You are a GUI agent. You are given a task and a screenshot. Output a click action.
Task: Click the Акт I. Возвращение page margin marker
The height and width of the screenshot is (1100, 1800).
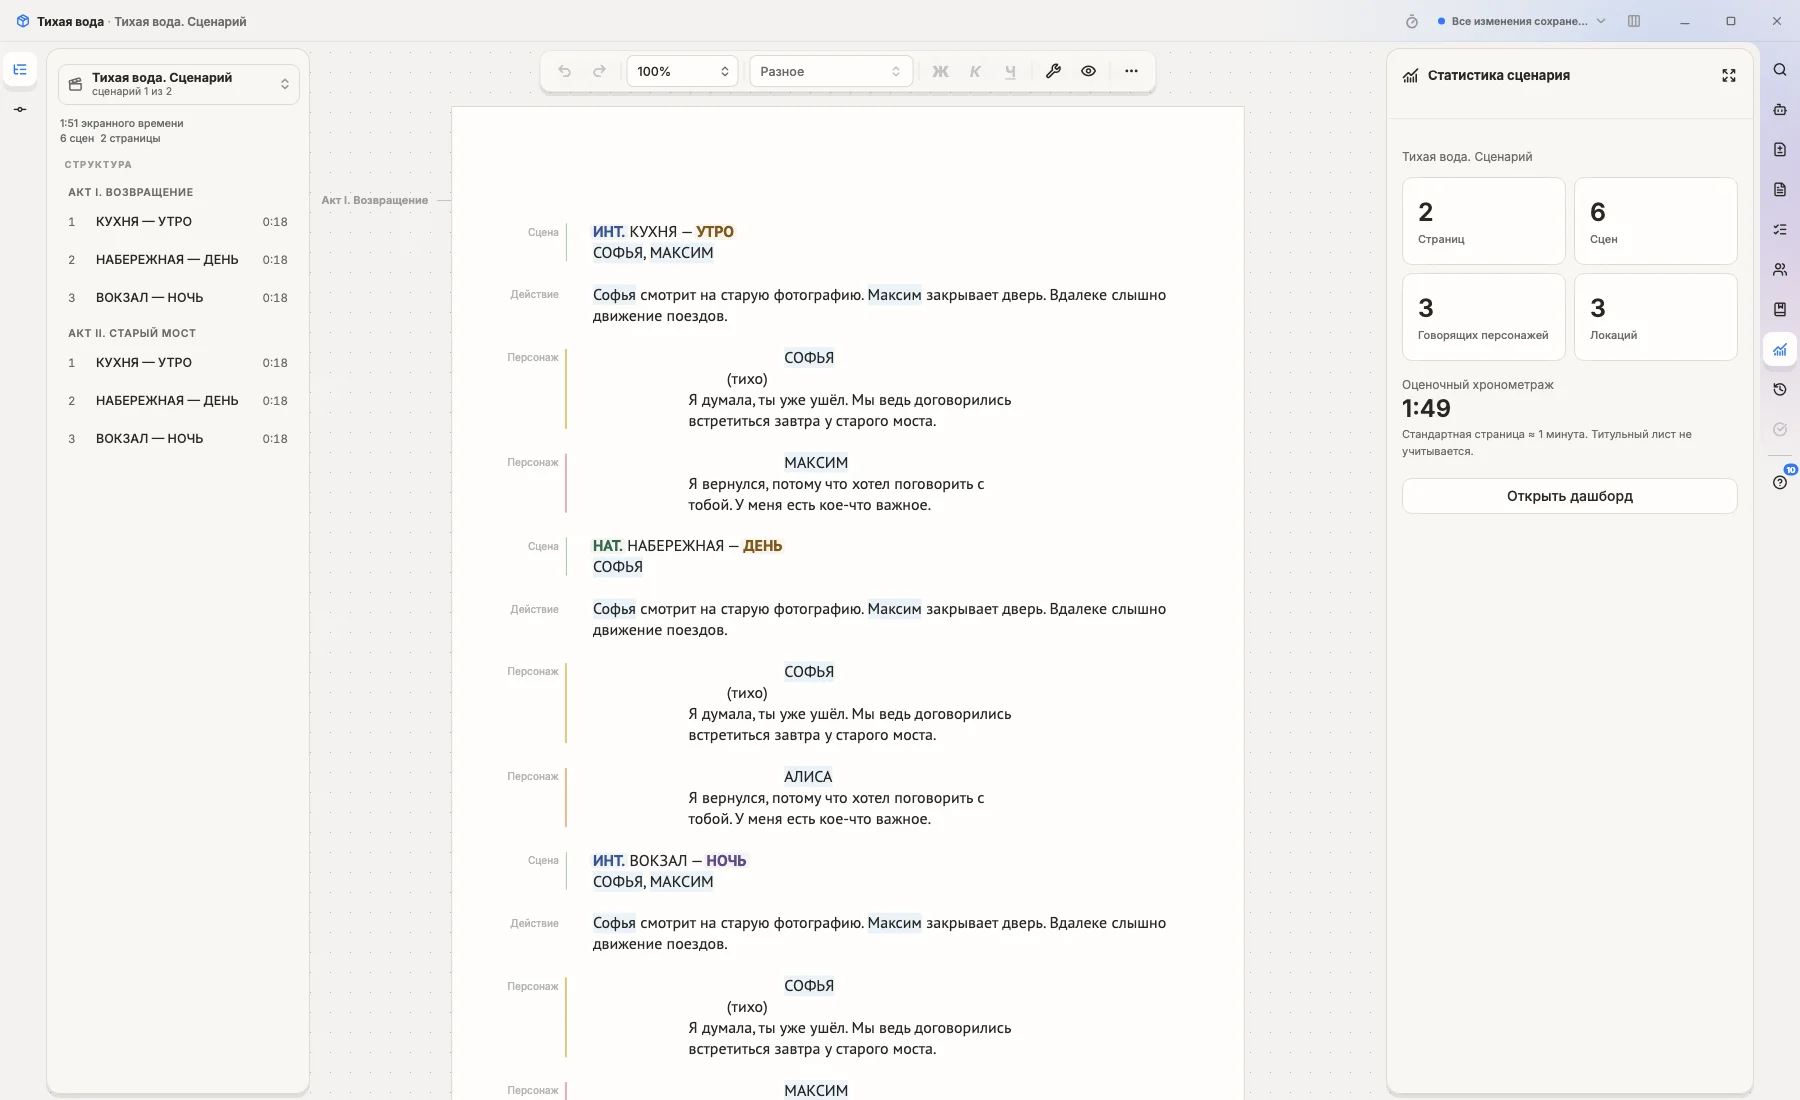click(x=374, y=200)
